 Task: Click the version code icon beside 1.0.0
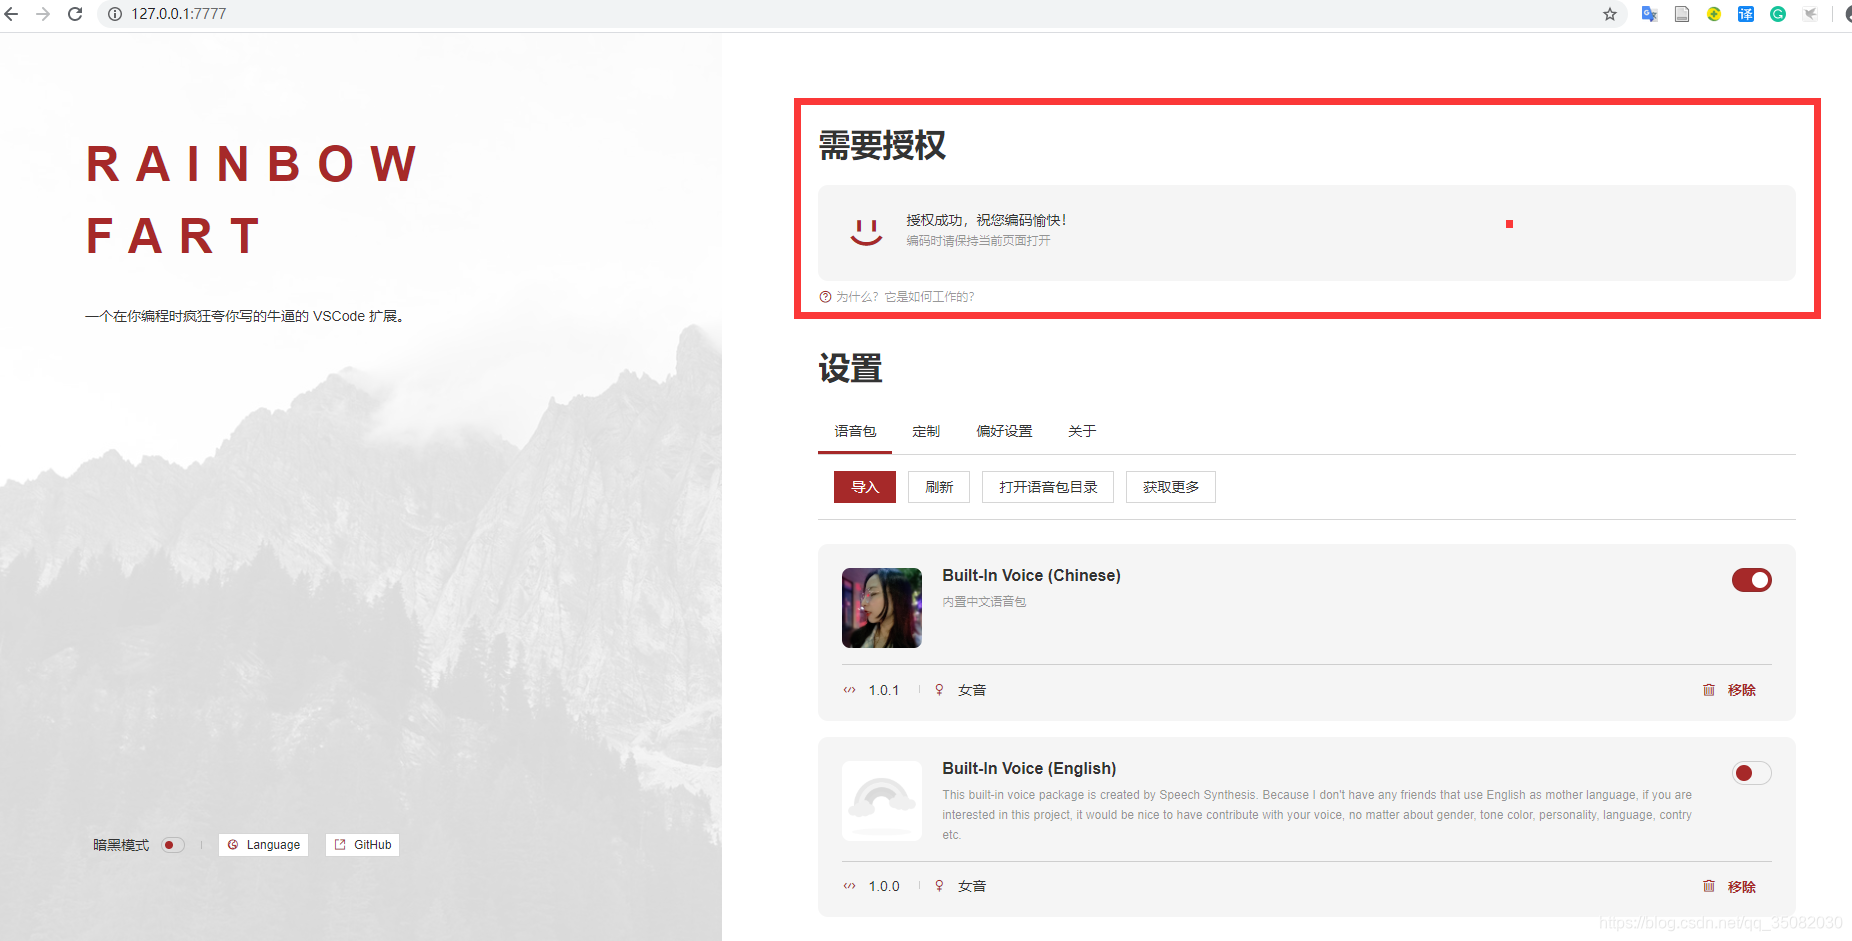[x=850, y=886]
